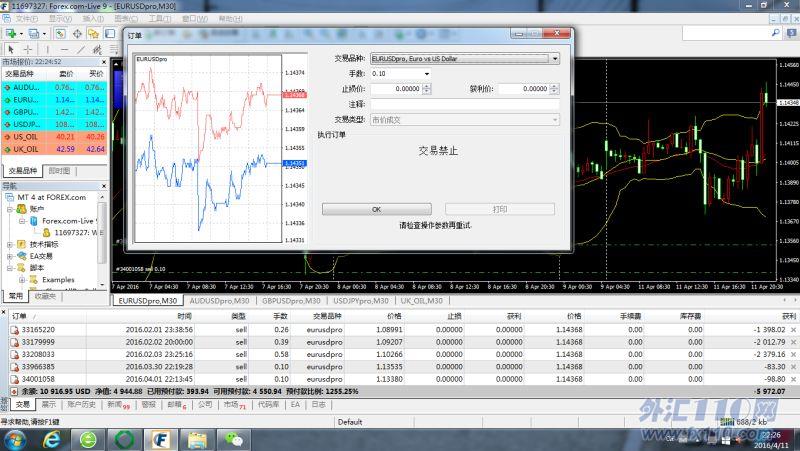Open the New Chart dropdown arrow
The image size is (800, 451).
click(x=21, y=34)
